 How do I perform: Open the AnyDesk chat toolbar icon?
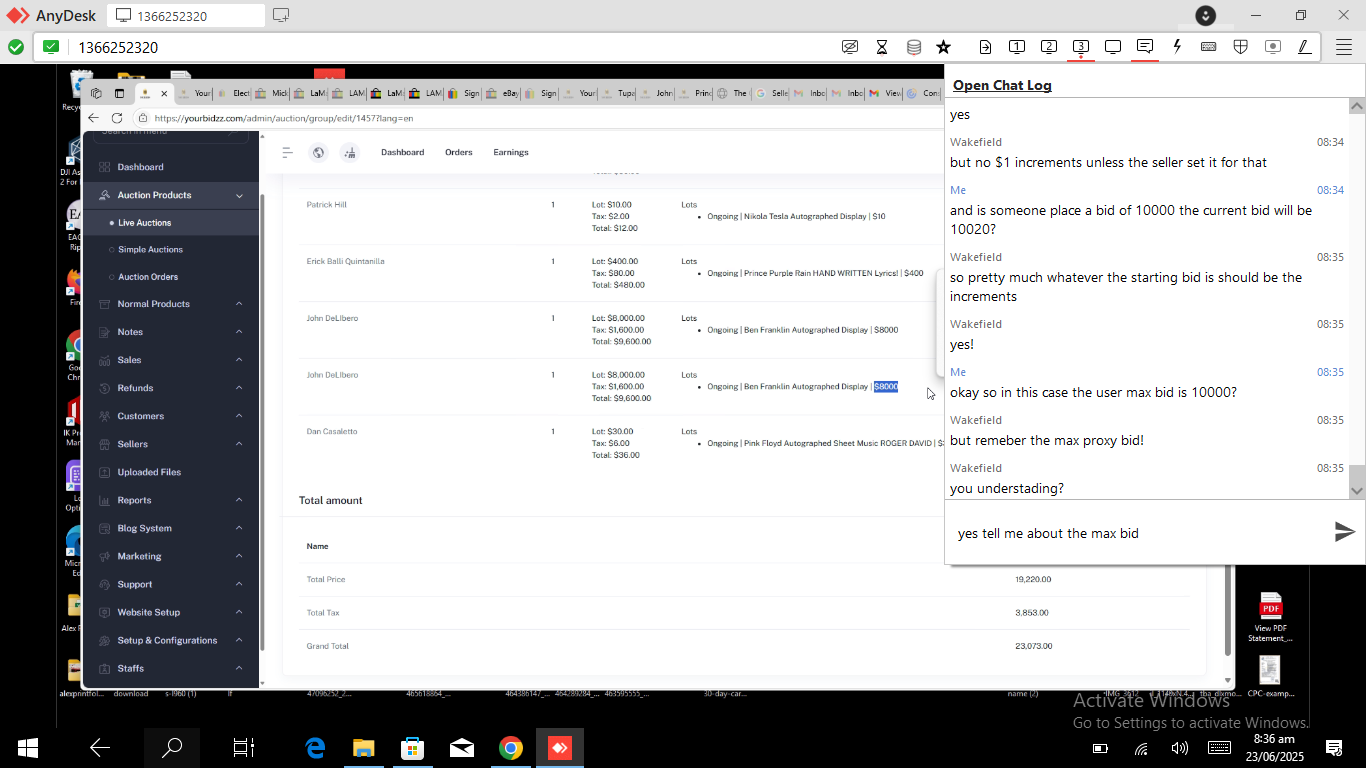[x=1145, y=47]
